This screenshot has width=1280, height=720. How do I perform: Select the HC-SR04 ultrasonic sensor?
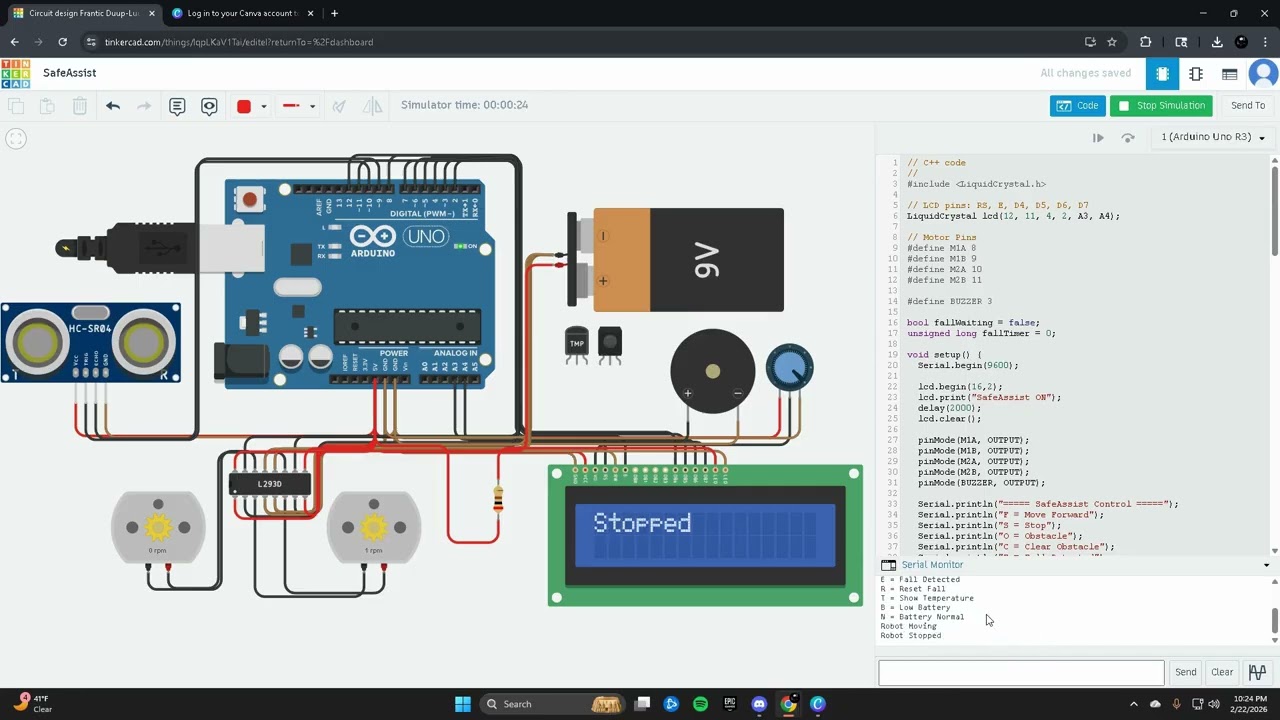click(91, 343)
